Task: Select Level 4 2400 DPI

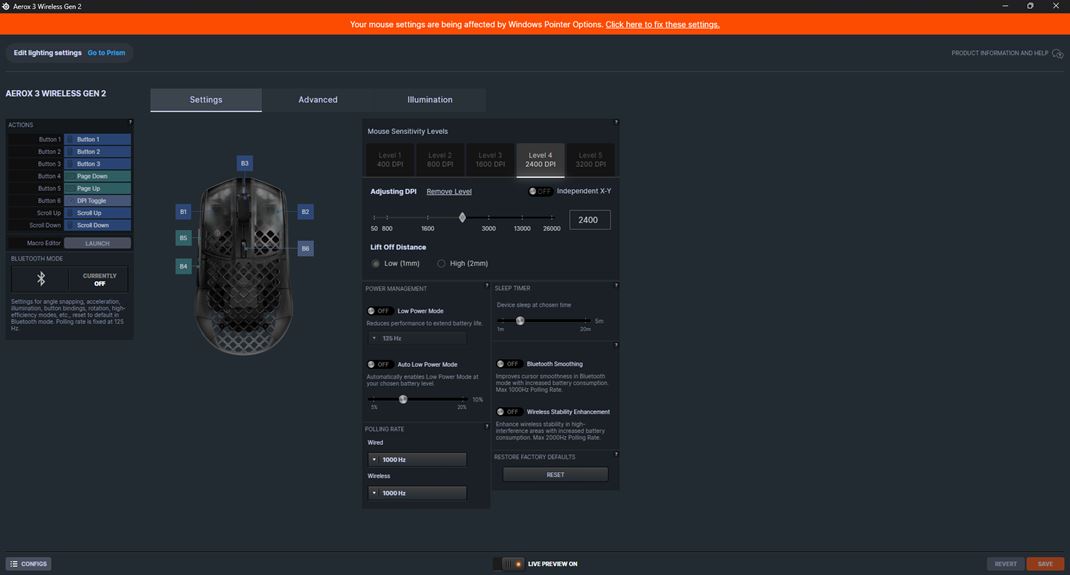Action: click(x=540, y=160)
